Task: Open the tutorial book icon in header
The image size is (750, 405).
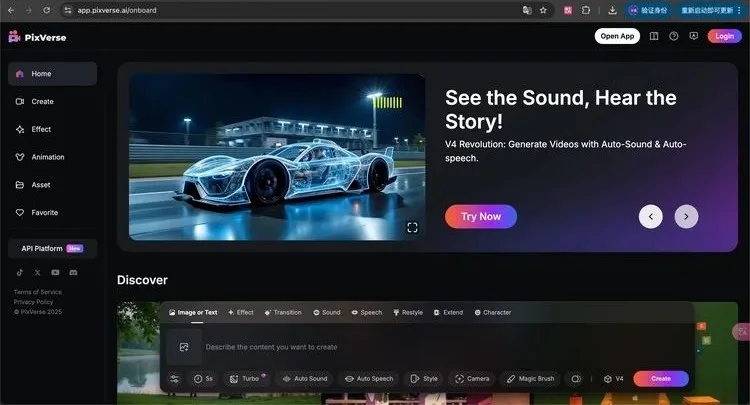Action: [x=654, y=36]
